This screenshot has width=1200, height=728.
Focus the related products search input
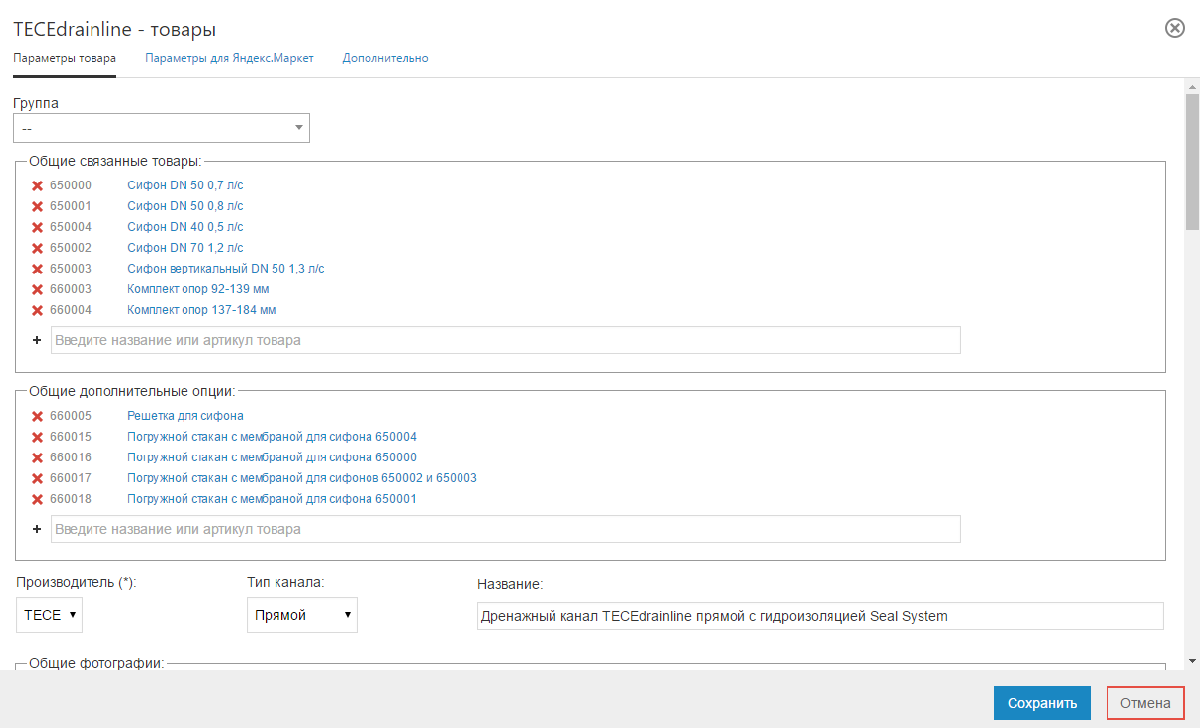click(506, 340)
